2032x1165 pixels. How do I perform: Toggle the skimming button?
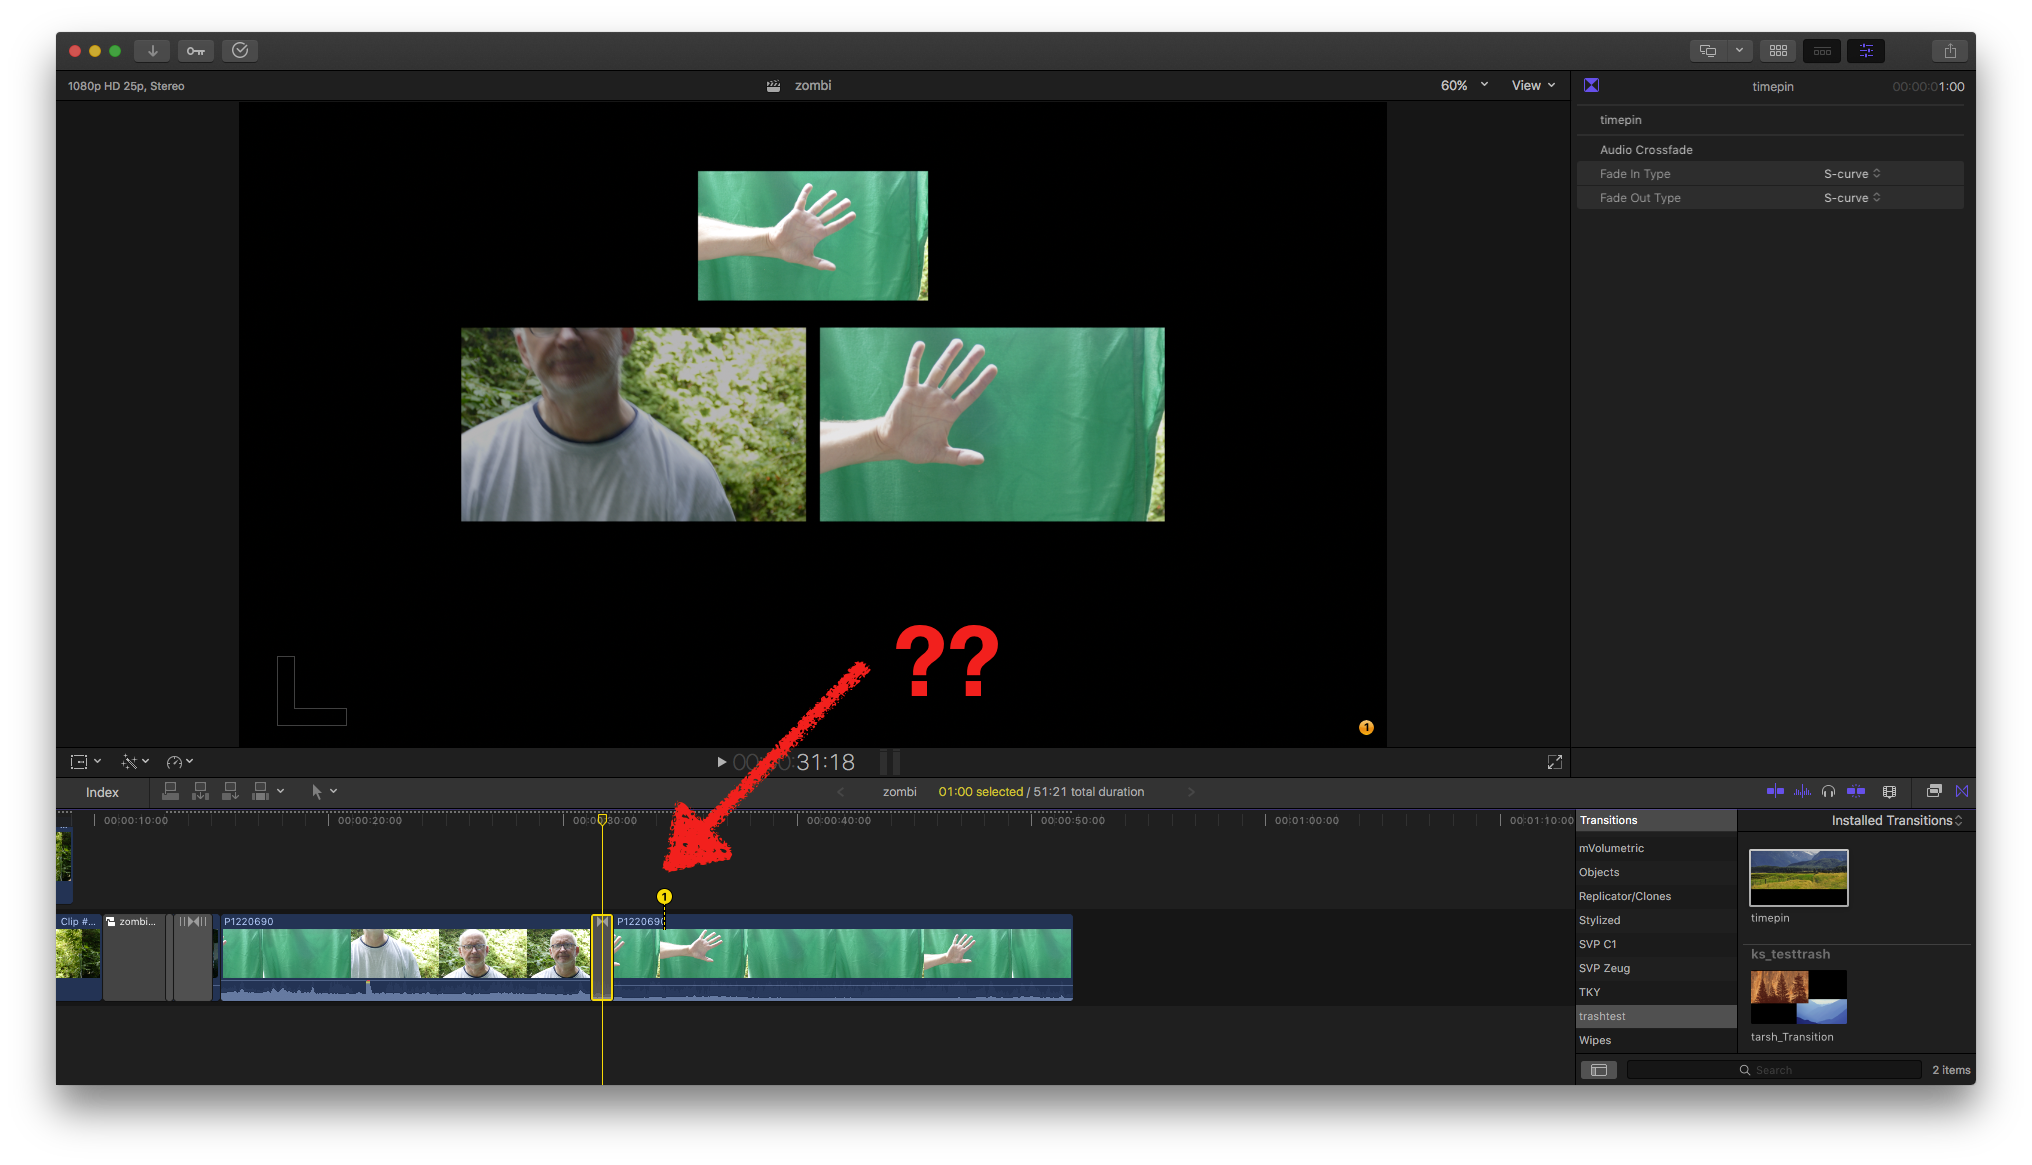pyautogui.click(x=1775, y=791)
